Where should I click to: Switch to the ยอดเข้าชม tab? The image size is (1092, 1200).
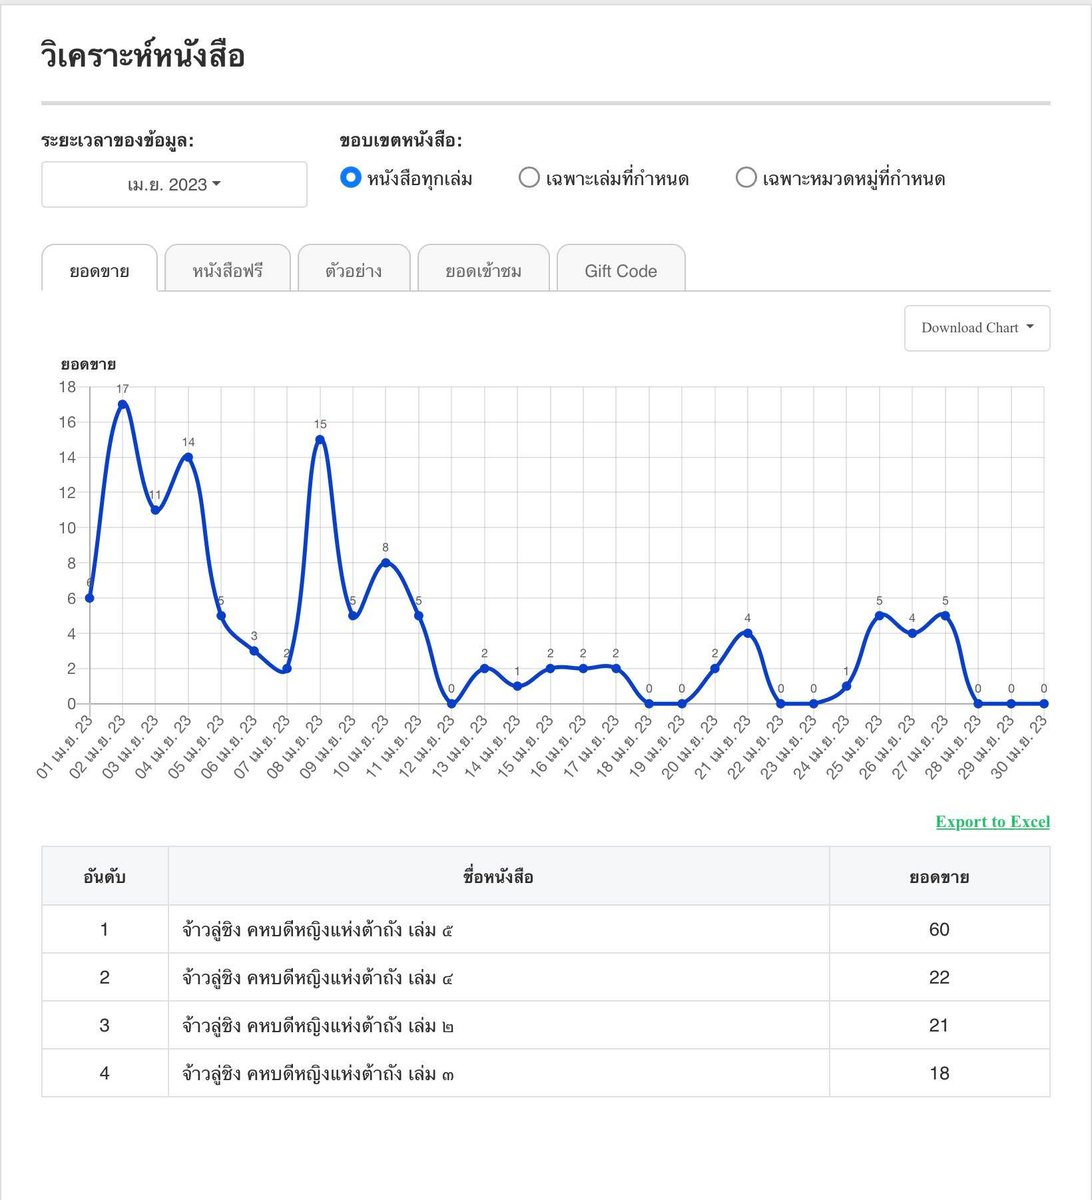click(x=484, y=270)
